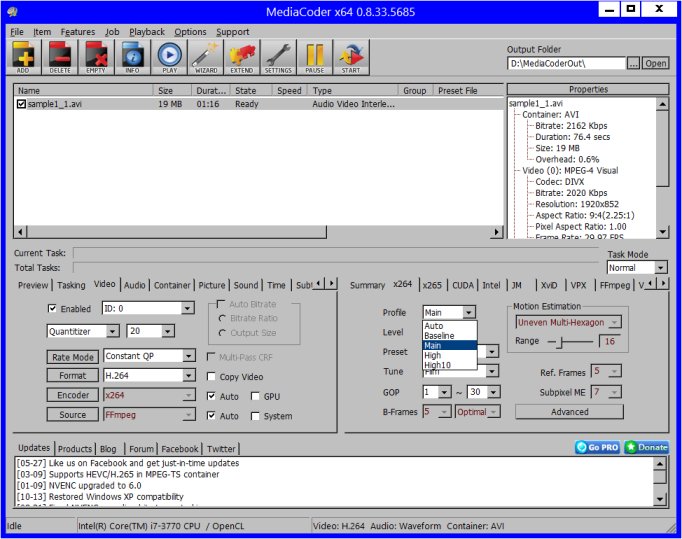Click the Preset File column header

[468, 90]
